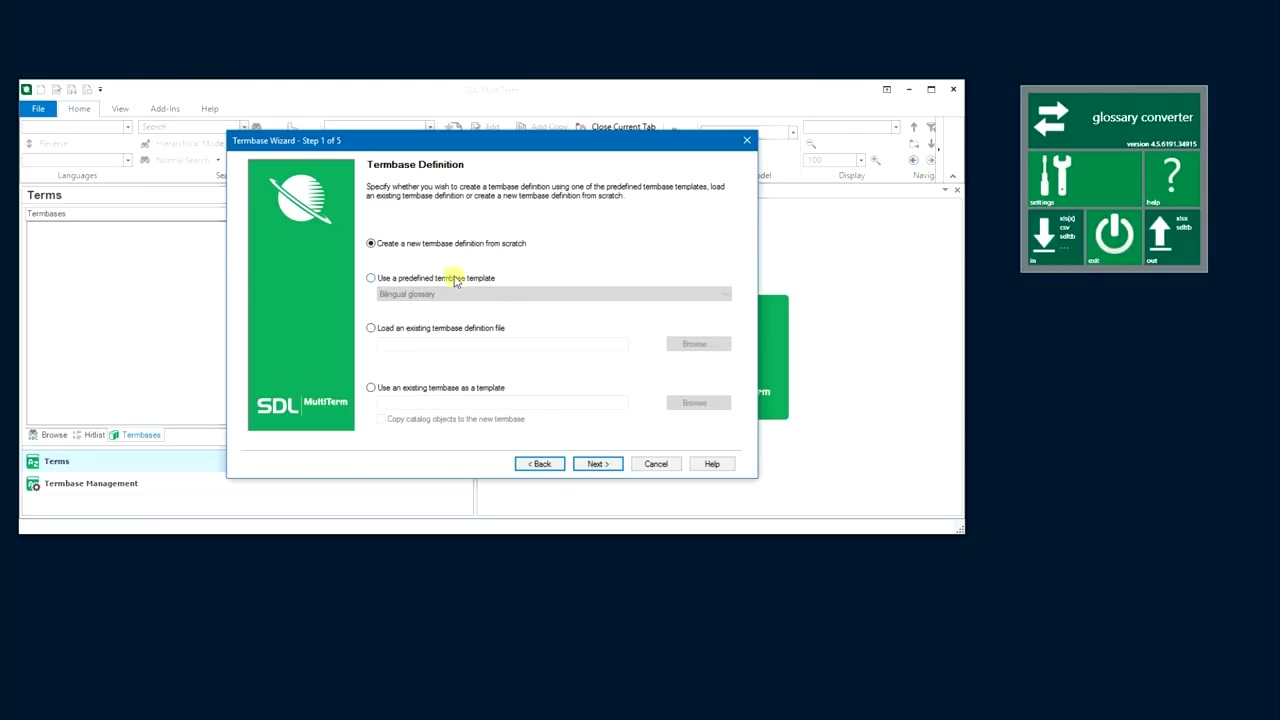1280x720 pixels.
Task: Open settings tile in glossary converter
Action: [x=1085, y=181]
